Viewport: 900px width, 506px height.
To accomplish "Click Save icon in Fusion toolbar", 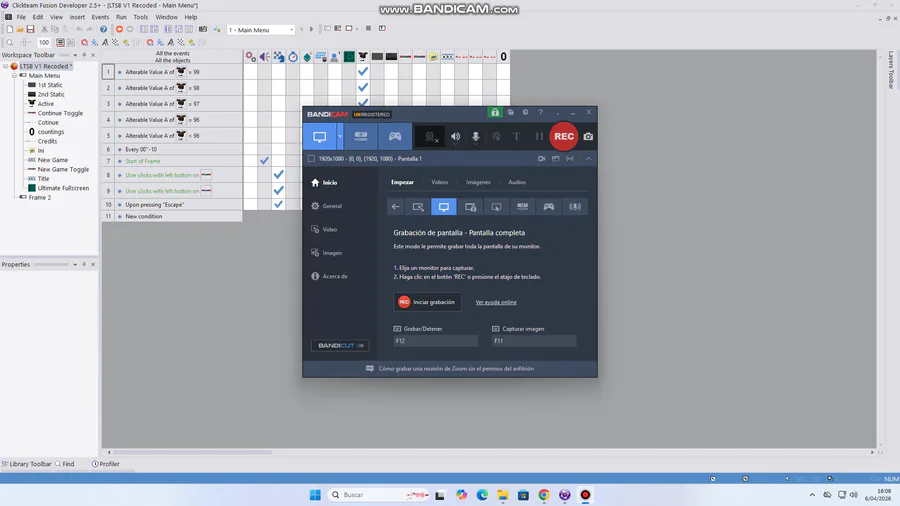I will (x=30, y=29).
